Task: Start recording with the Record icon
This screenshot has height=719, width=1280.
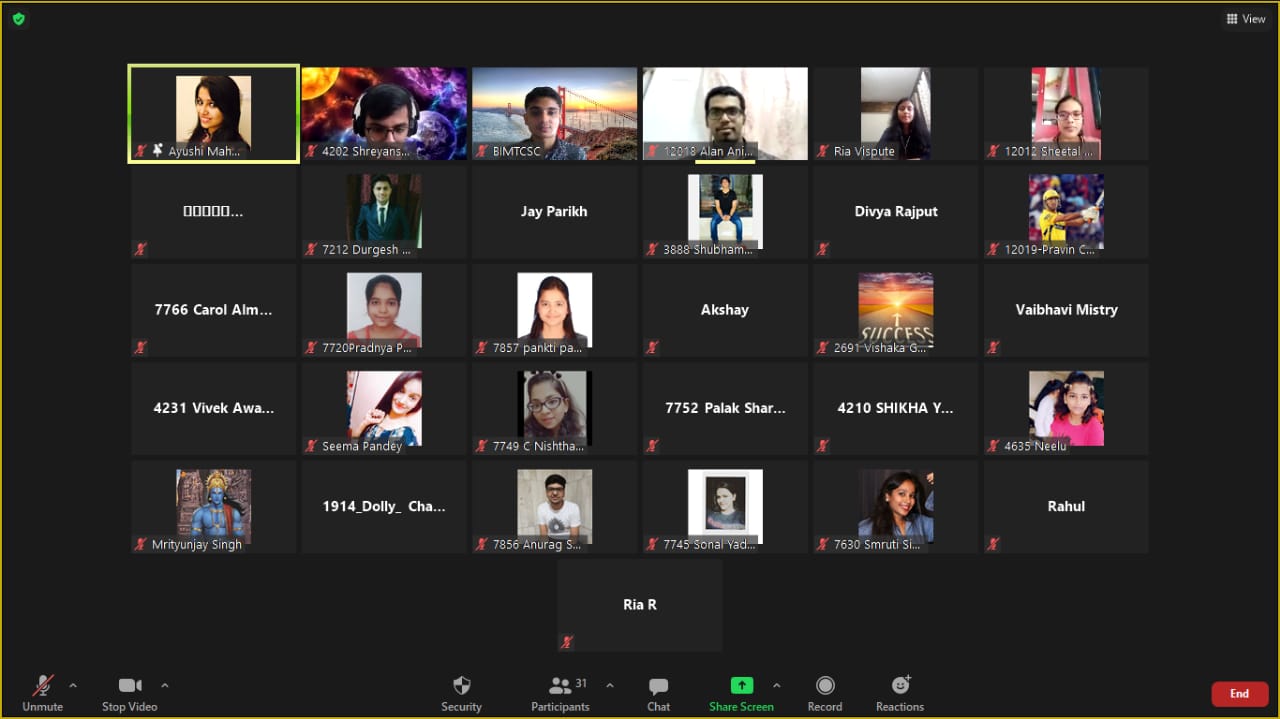Action: 824,686
